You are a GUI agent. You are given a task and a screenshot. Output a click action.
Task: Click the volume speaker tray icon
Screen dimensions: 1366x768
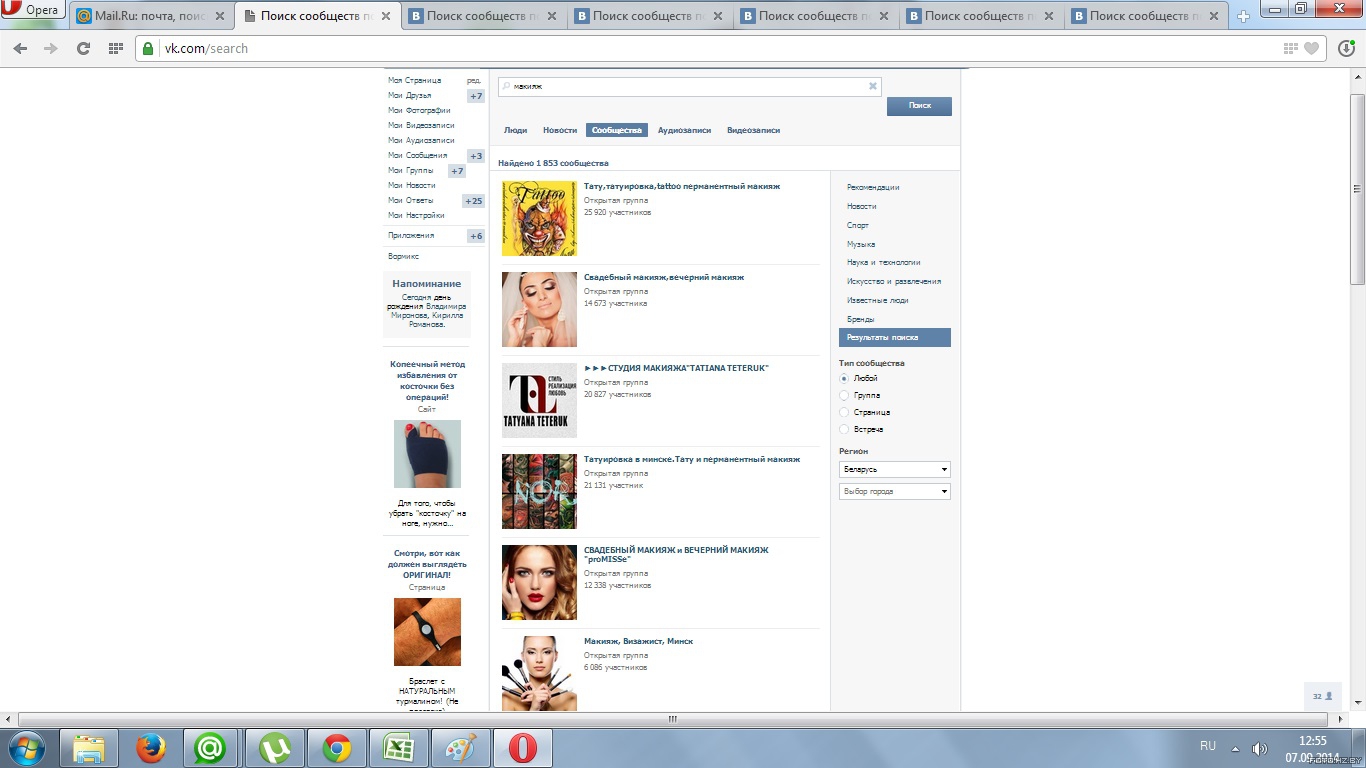(1260, 748)
